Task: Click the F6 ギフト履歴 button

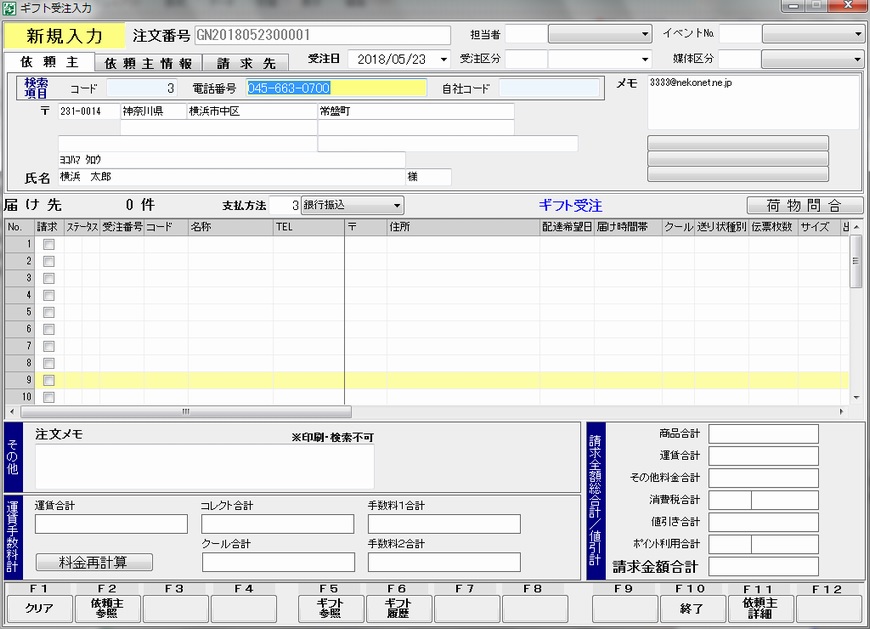Action: click(398, 608)
